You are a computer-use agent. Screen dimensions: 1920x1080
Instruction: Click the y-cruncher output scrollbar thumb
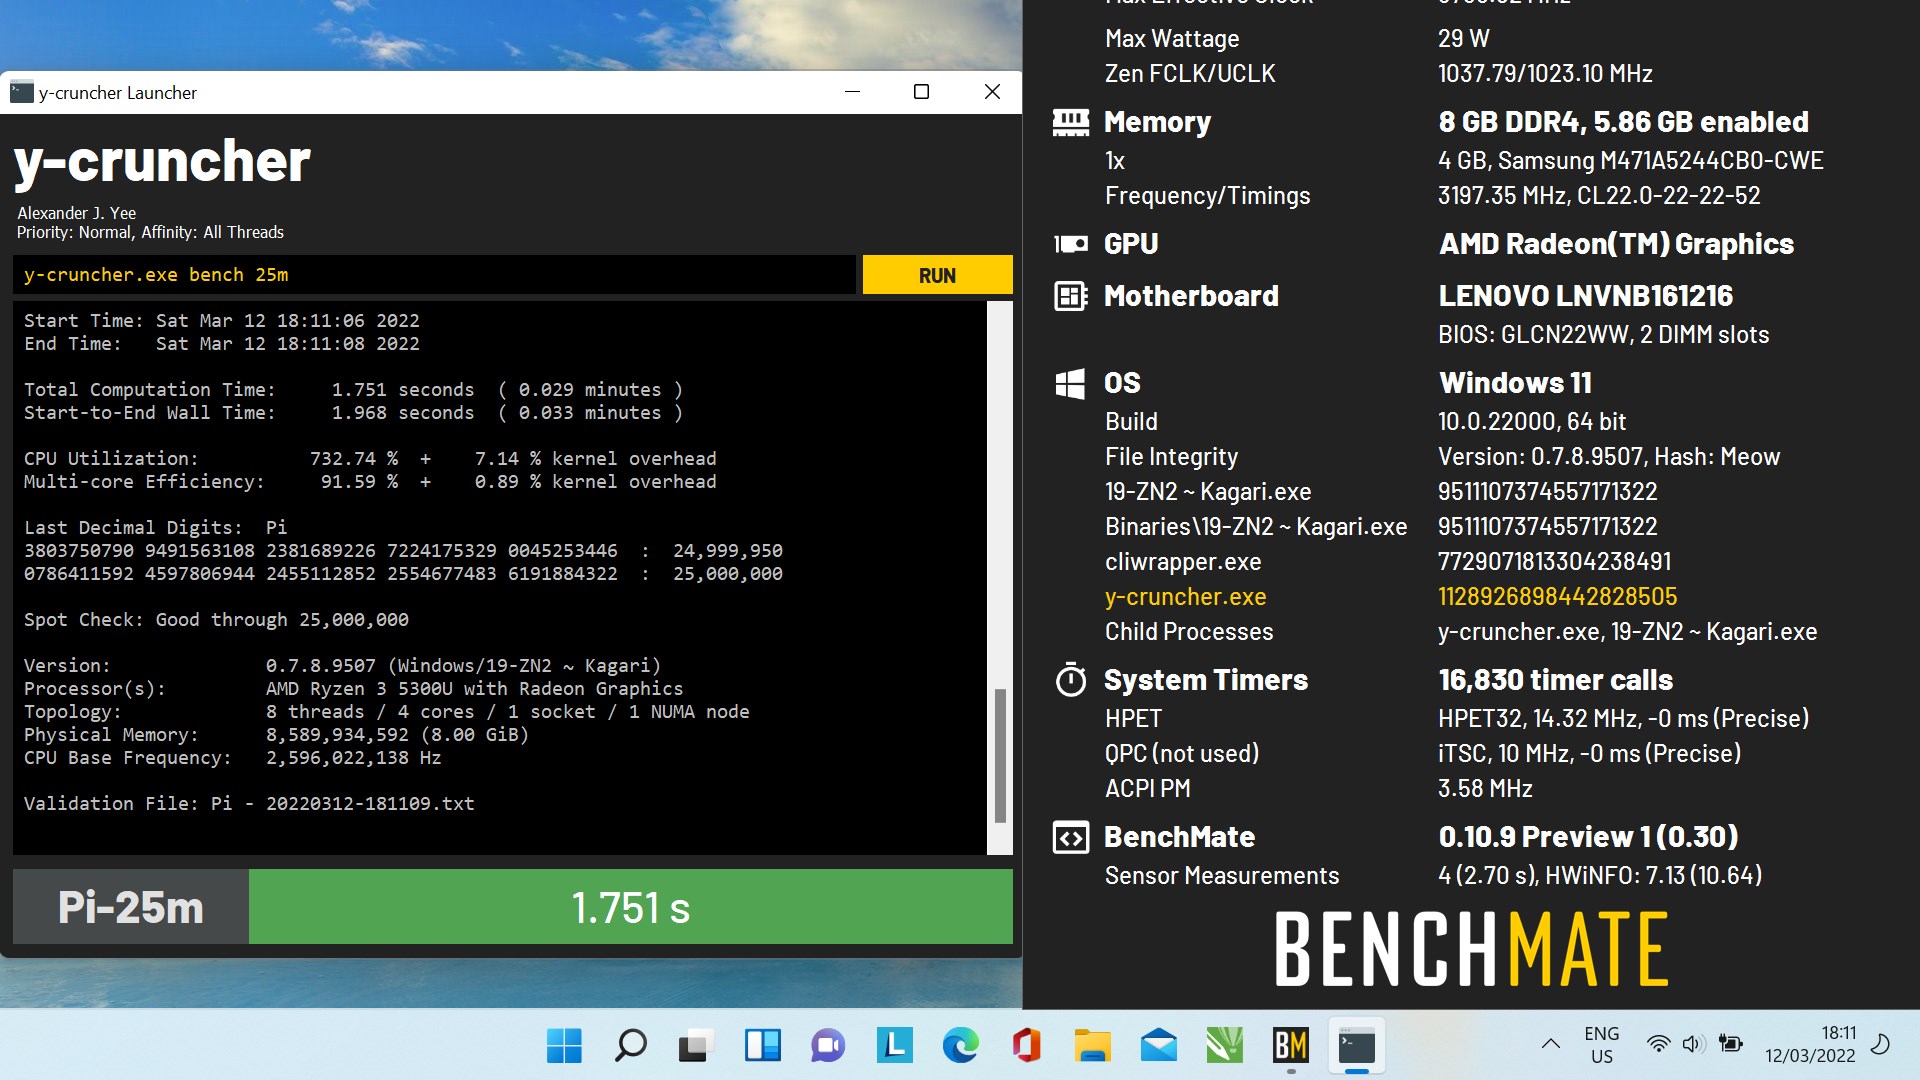click(x=999, y=755)
